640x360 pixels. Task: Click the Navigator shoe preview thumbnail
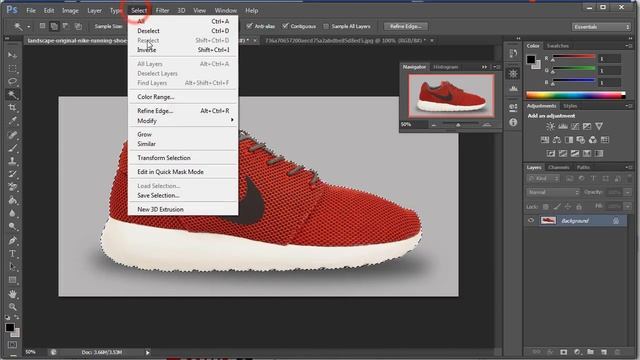pyautogui.click(x=451, y=96)
